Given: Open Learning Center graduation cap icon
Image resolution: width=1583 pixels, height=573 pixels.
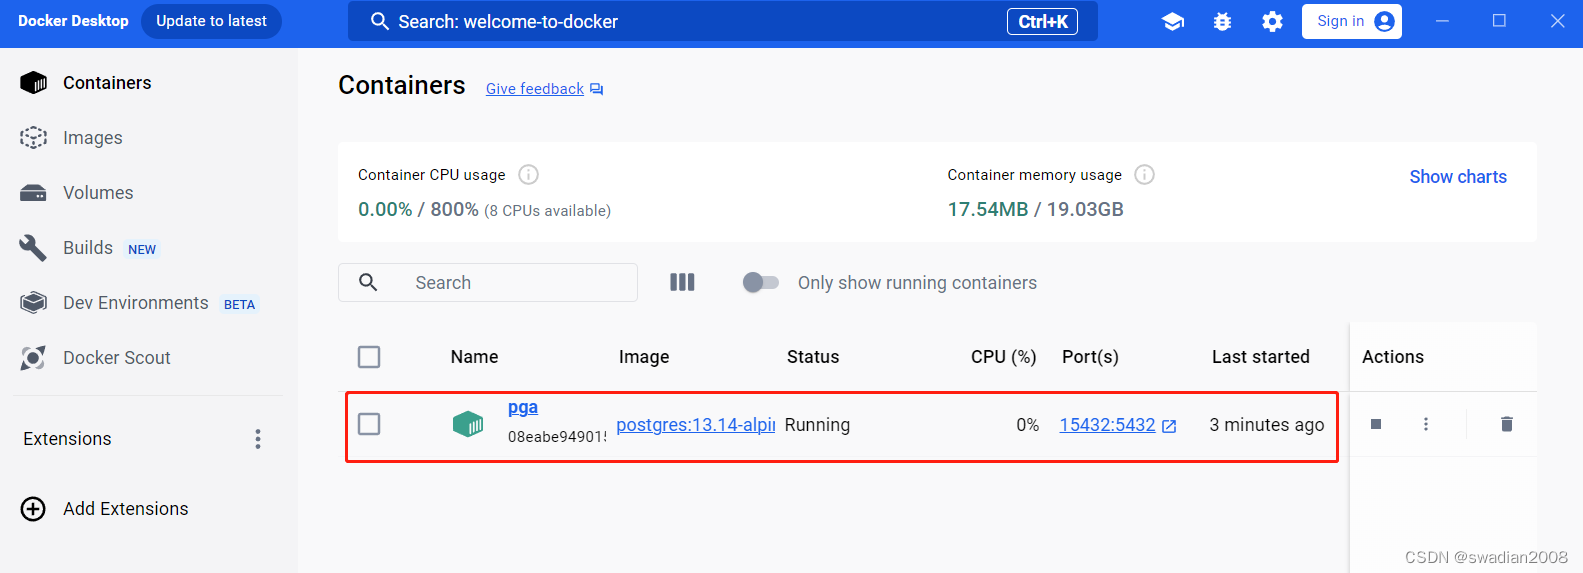Looking at the screenshot, I should click(1173, 21).
